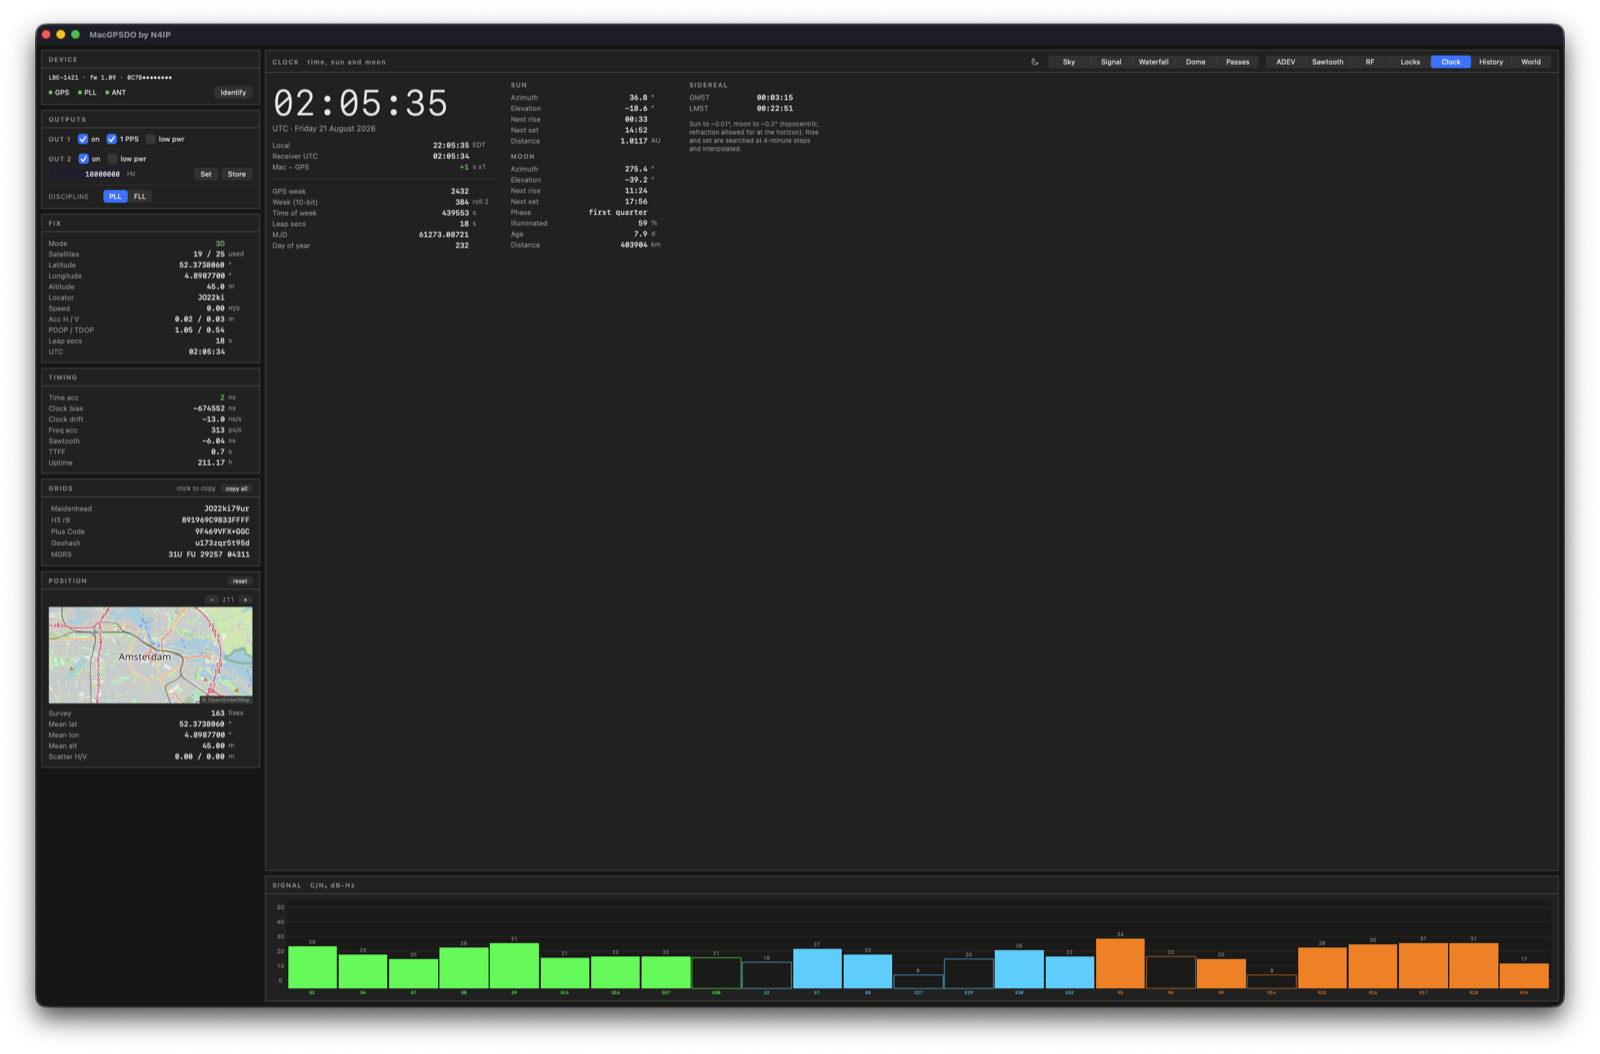Open the Locks tab

coord(1410,62)
